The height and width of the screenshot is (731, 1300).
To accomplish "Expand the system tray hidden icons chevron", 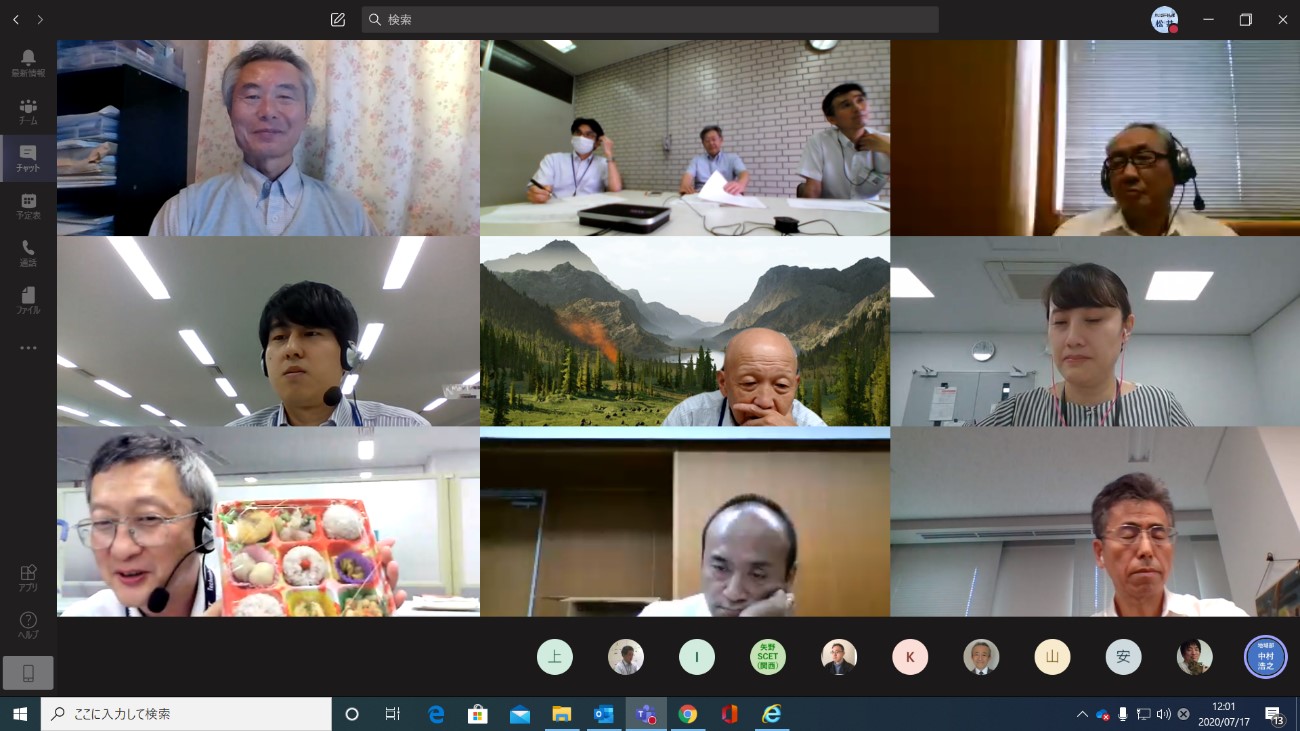I will (1082, 714).
